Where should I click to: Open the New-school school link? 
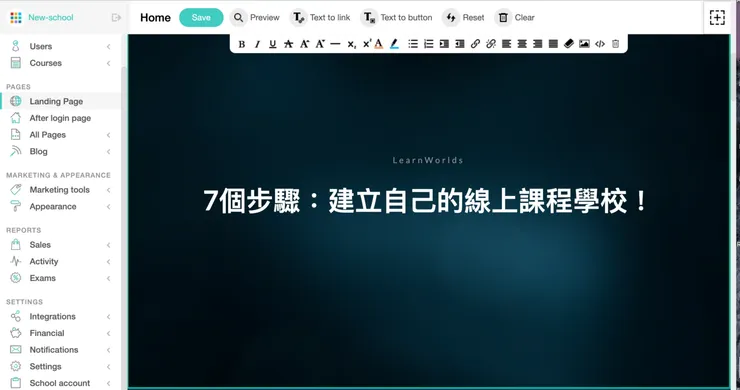click(51, 17)
